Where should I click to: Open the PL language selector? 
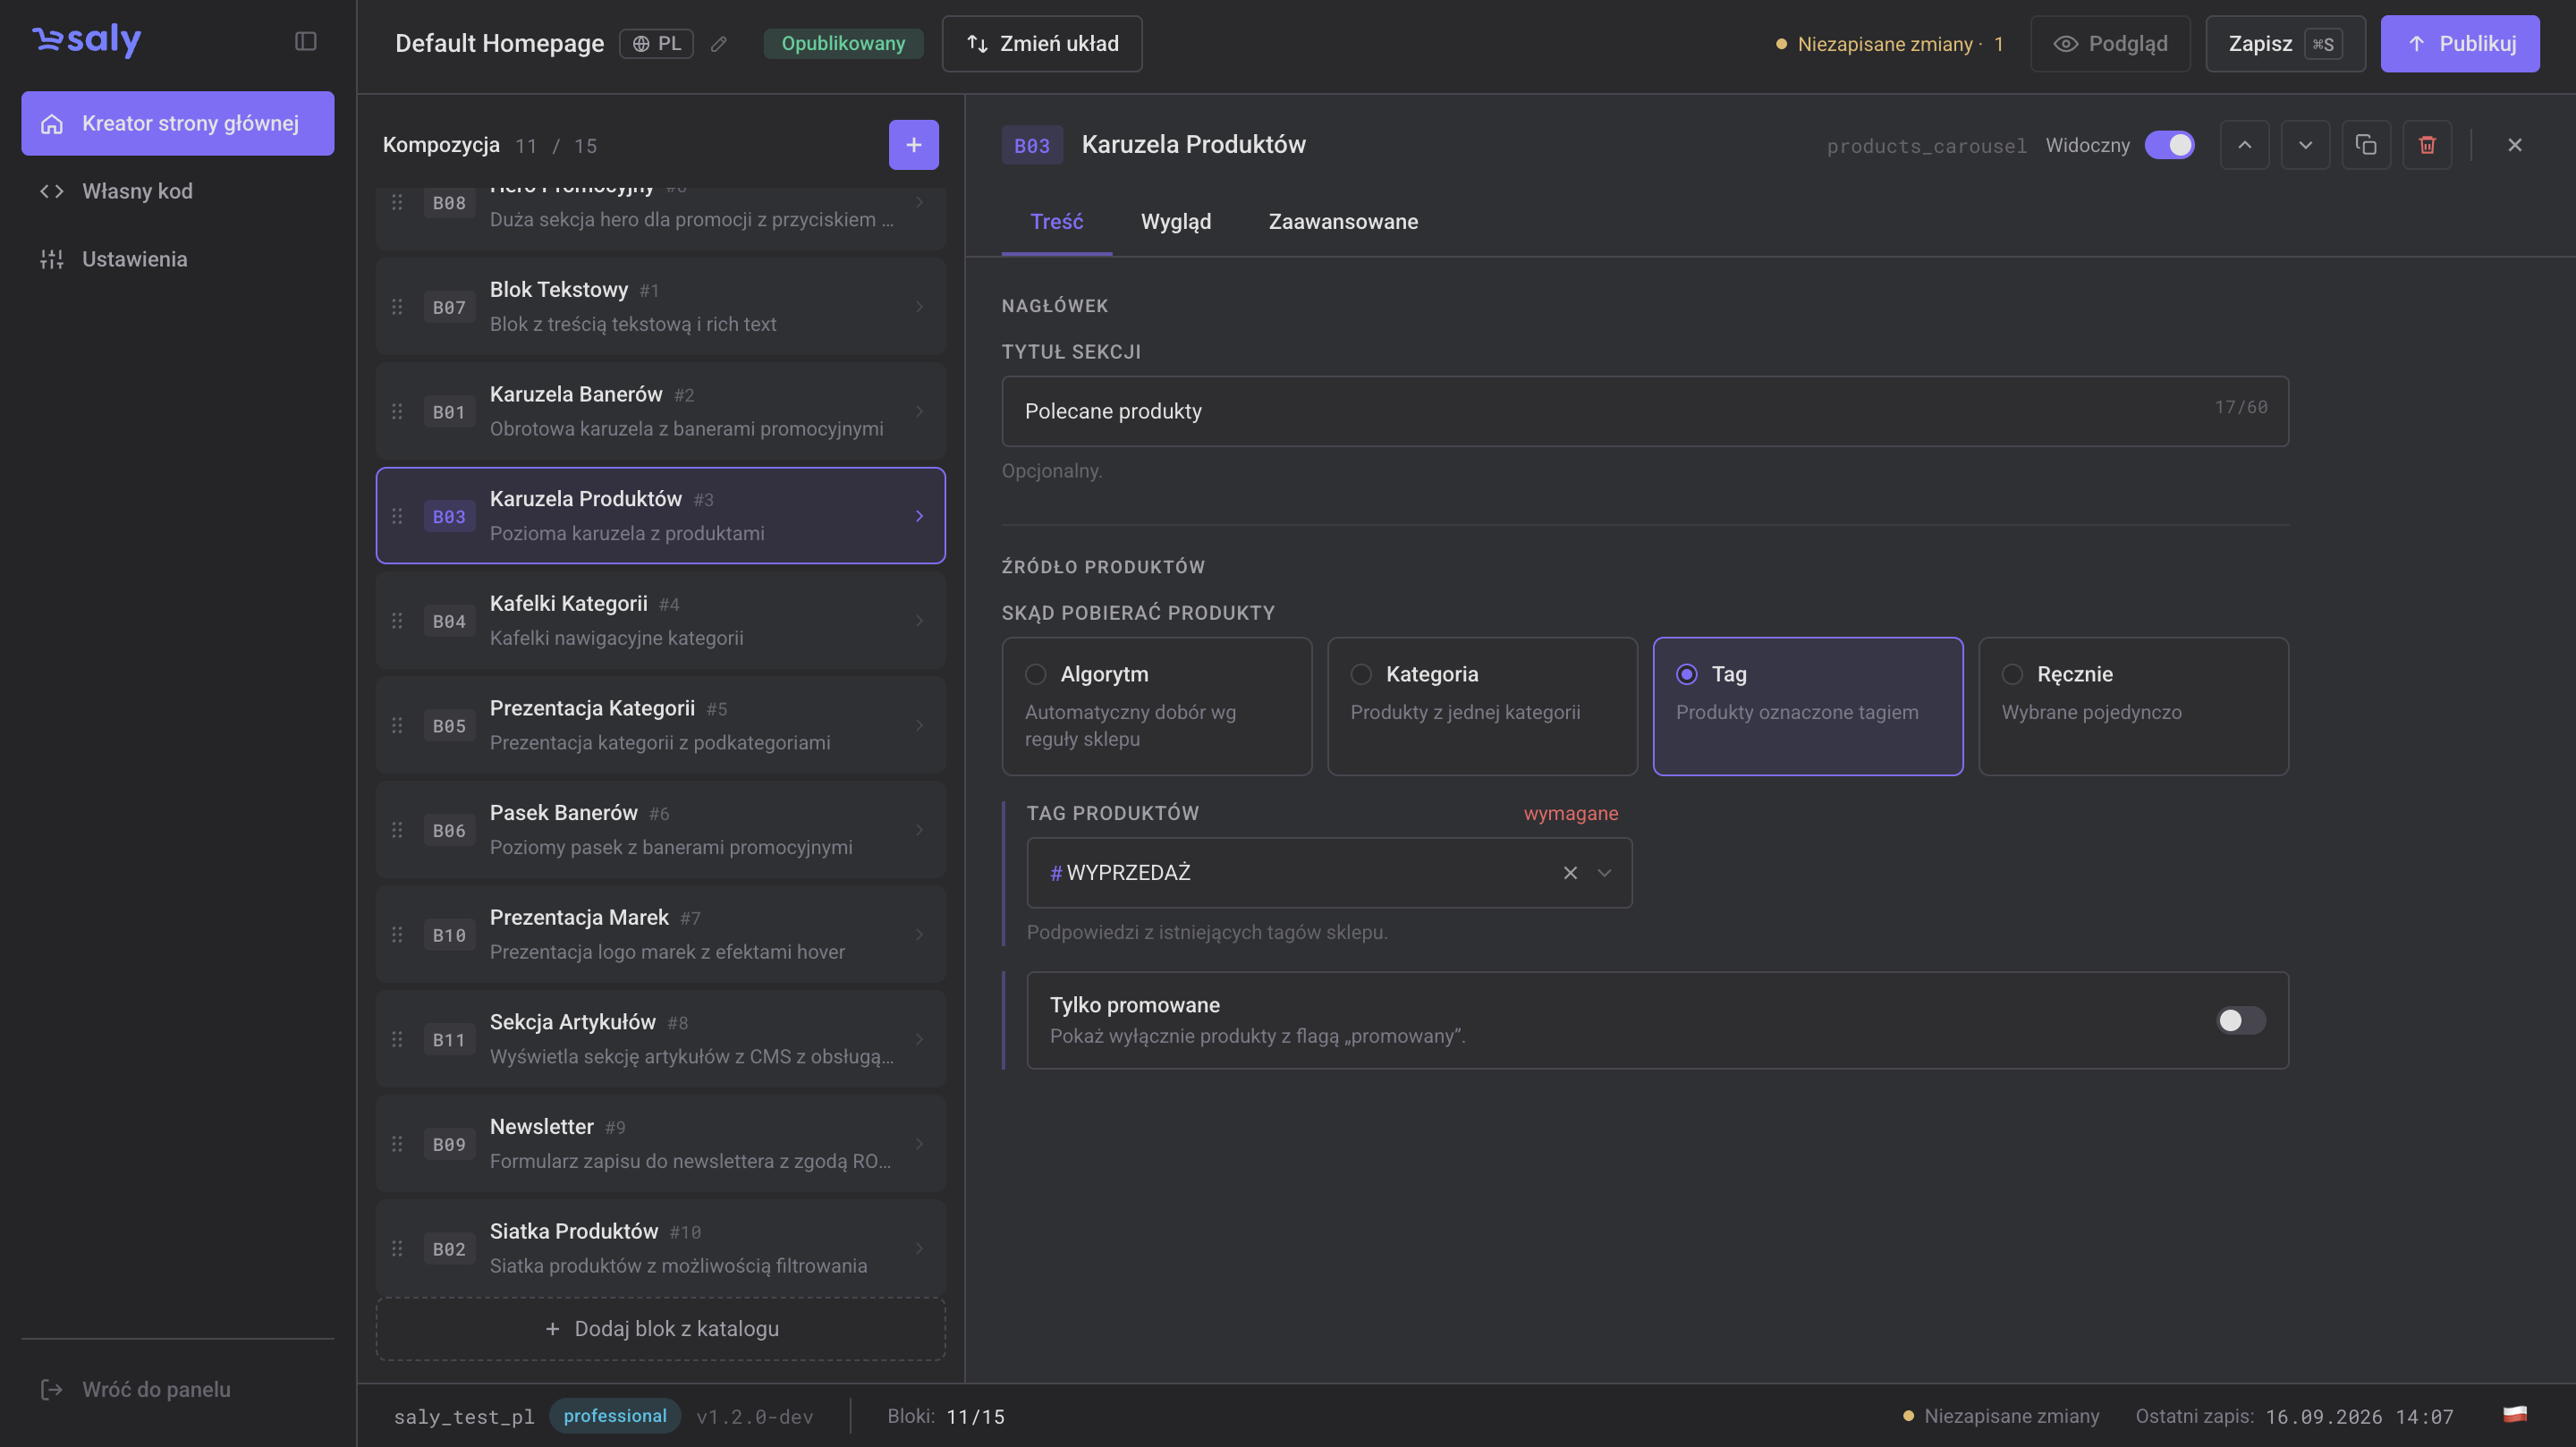coord(656,44)
